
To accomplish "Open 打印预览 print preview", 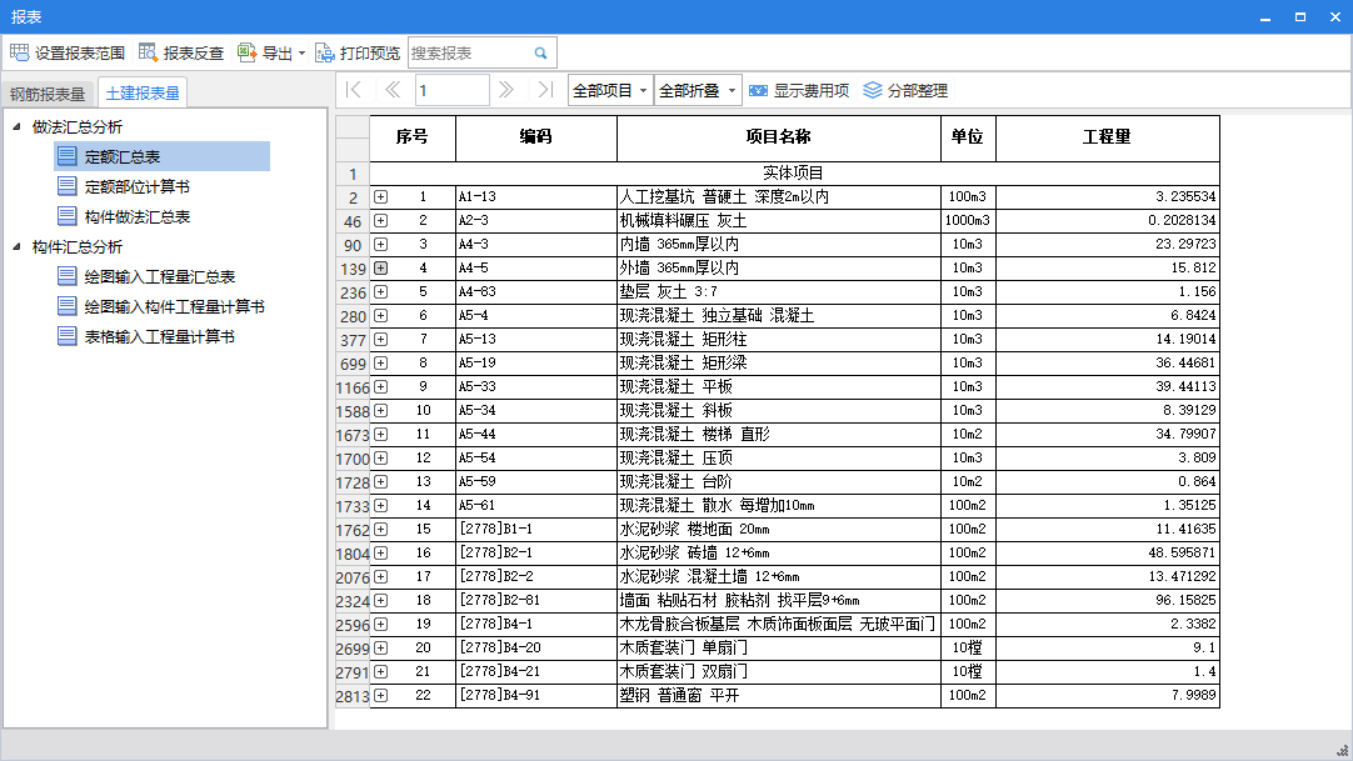I will pyautogui.click(x=357, y=53).
